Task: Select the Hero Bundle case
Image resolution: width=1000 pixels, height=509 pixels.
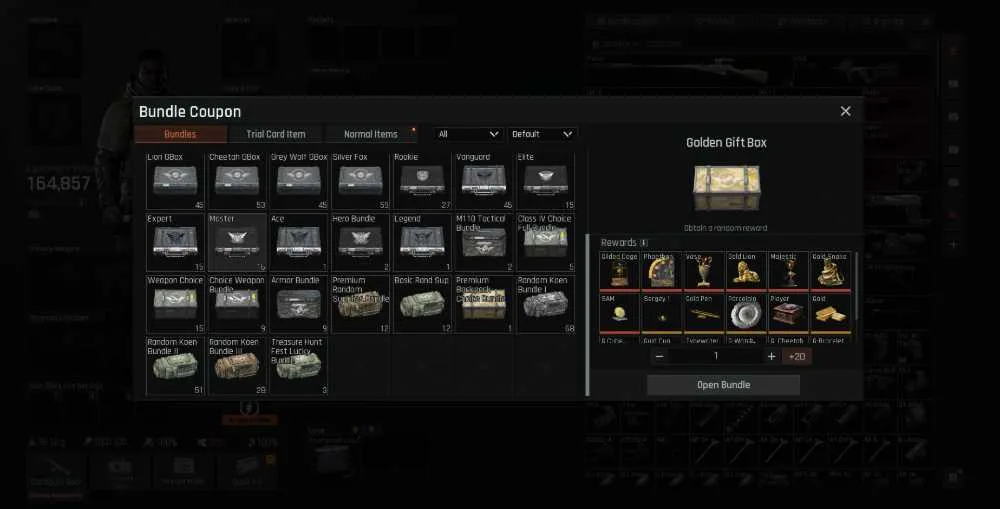Action: click(x=360, y=242)
